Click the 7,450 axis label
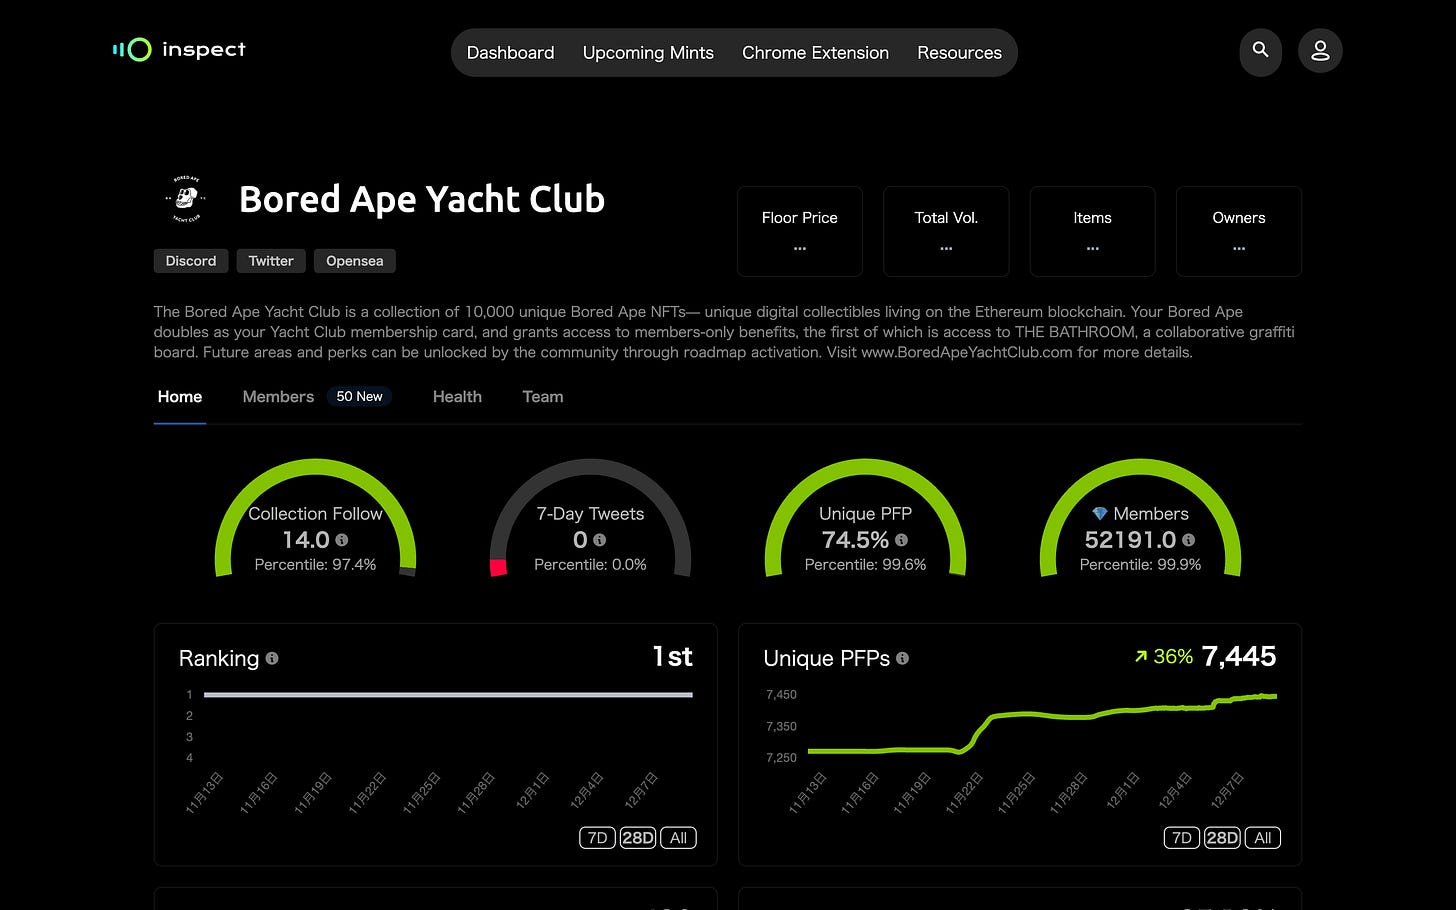This screenshot has width=1456, height=910. tap(781, 694)
